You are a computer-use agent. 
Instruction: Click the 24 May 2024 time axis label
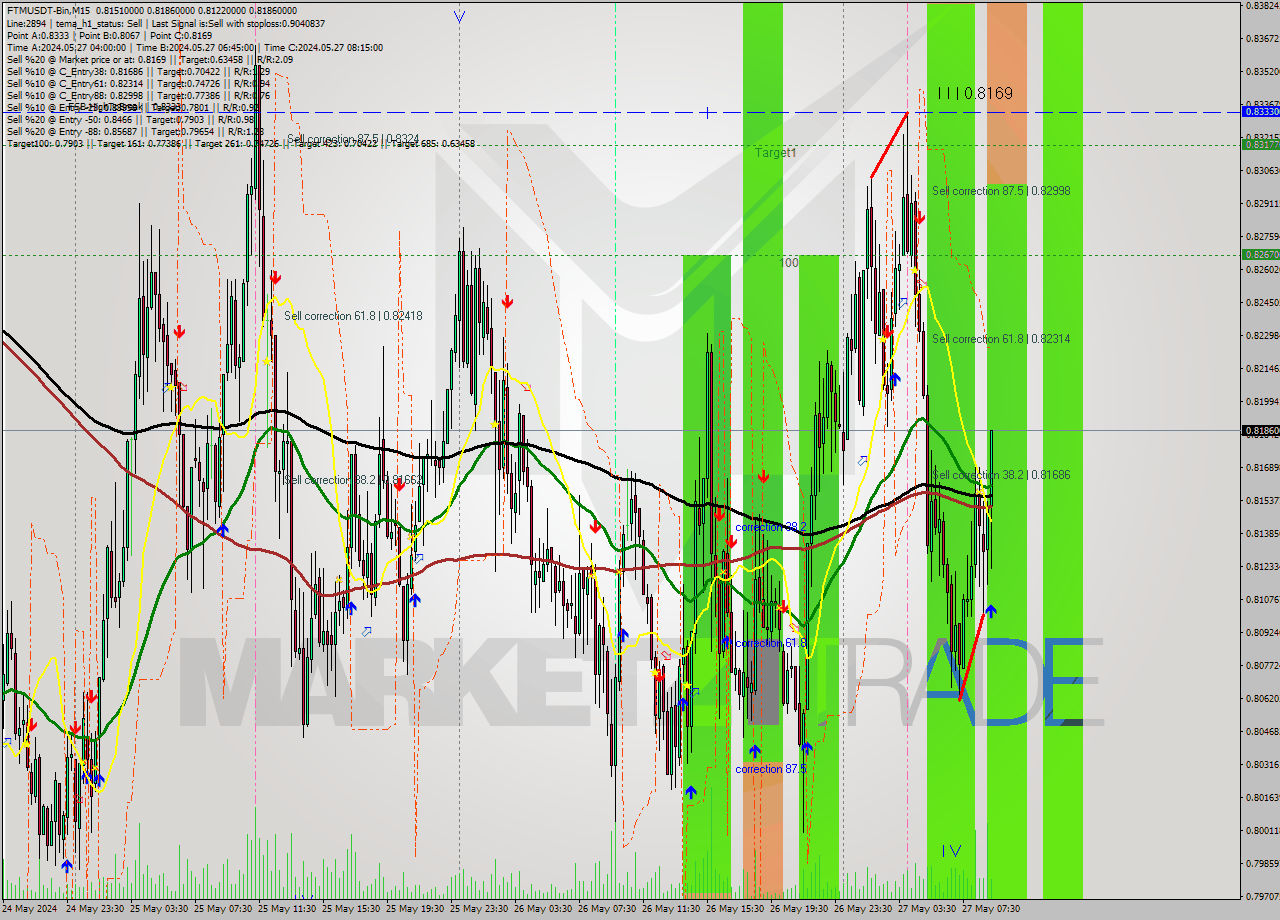pos(30,909)
